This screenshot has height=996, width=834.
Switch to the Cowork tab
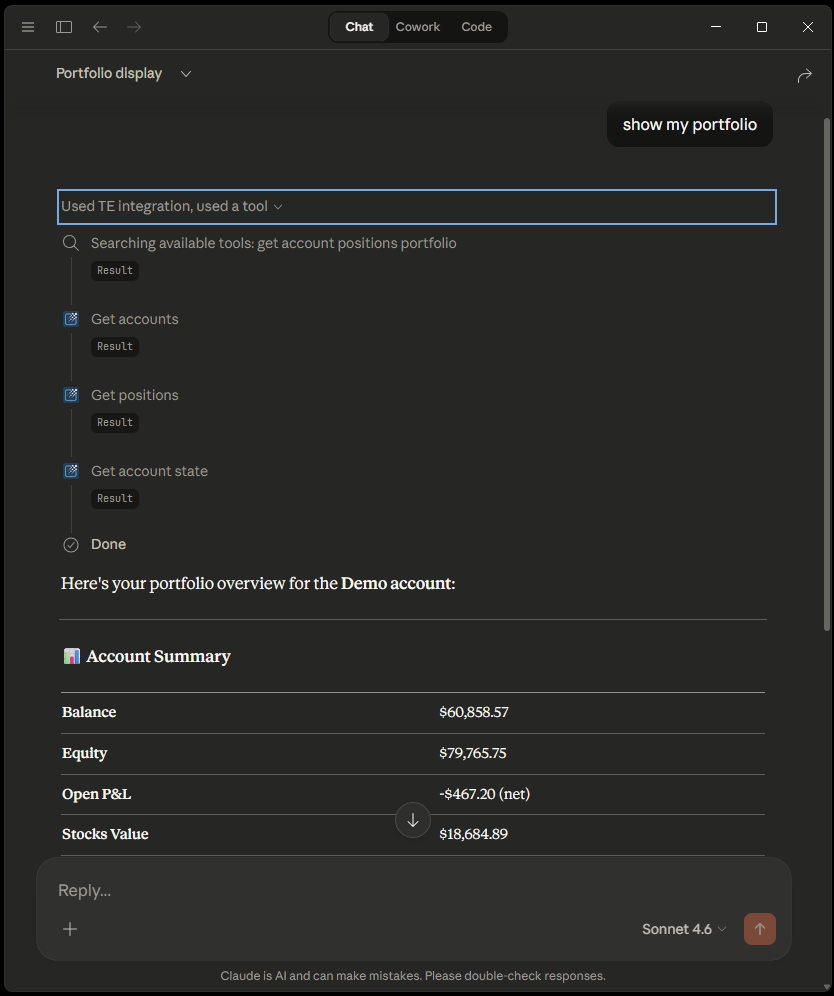tap(417, 27)
